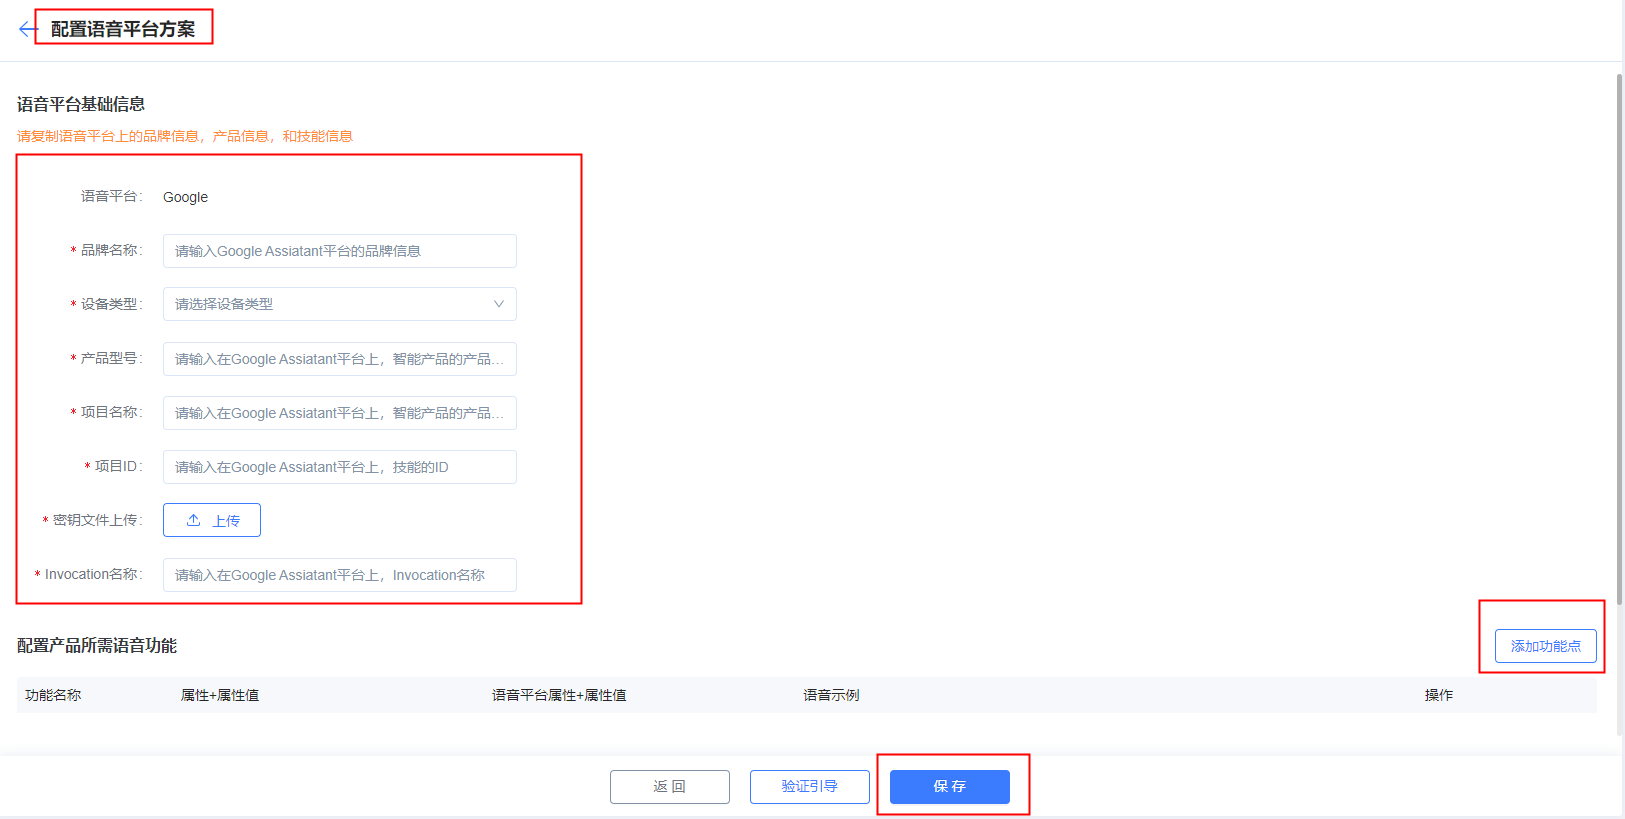This screenshot has height=819, width=1625.
Task: Click the 保存 button
Action: pos(950,787)
